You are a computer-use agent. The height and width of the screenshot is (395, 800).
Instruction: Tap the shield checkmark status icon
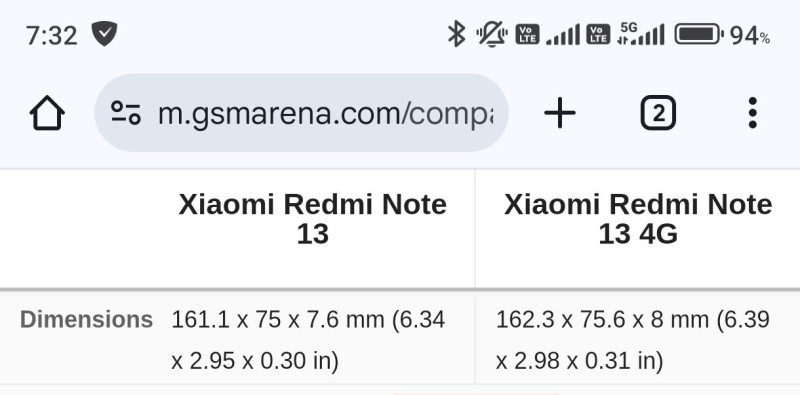tap(105, 34)
